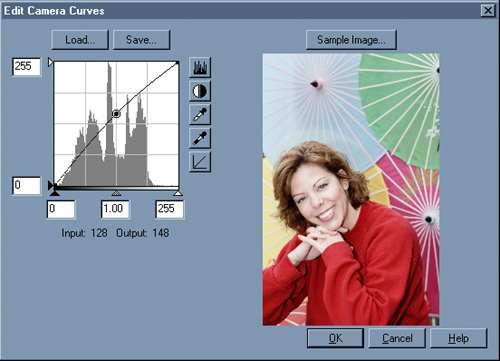This screenshot has width=500, height=361.
Task: Click the black input slider triangle
Action: [x=55, y=193]
